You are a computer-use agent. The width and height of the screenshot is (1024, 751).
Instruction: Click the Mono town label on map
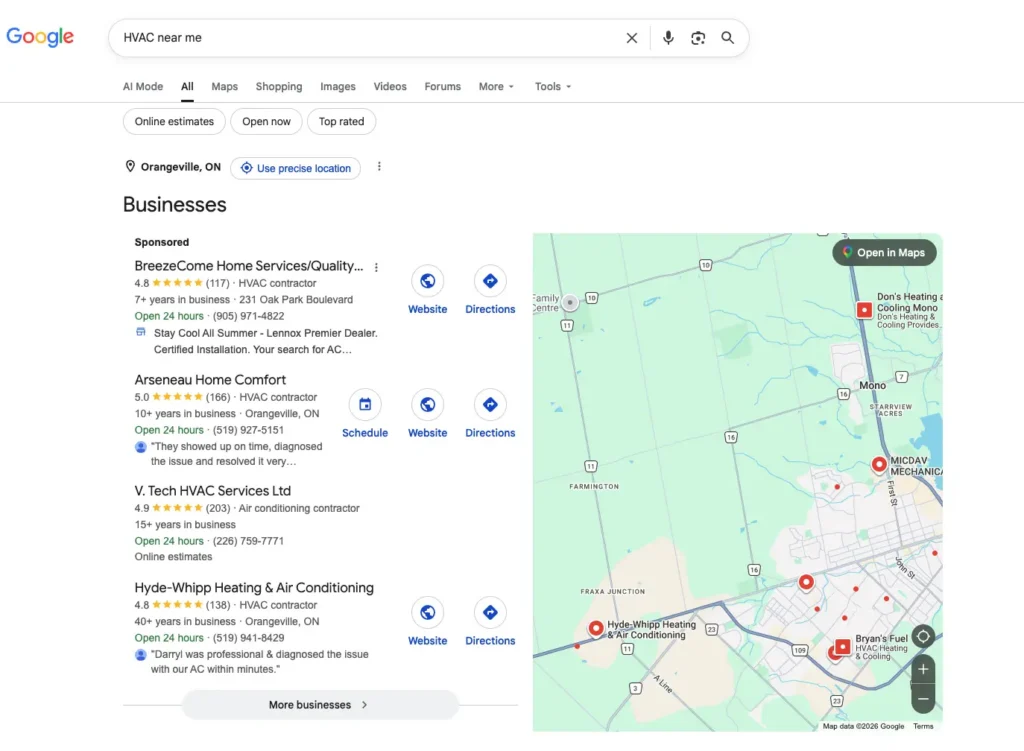[x=872, y=385]
